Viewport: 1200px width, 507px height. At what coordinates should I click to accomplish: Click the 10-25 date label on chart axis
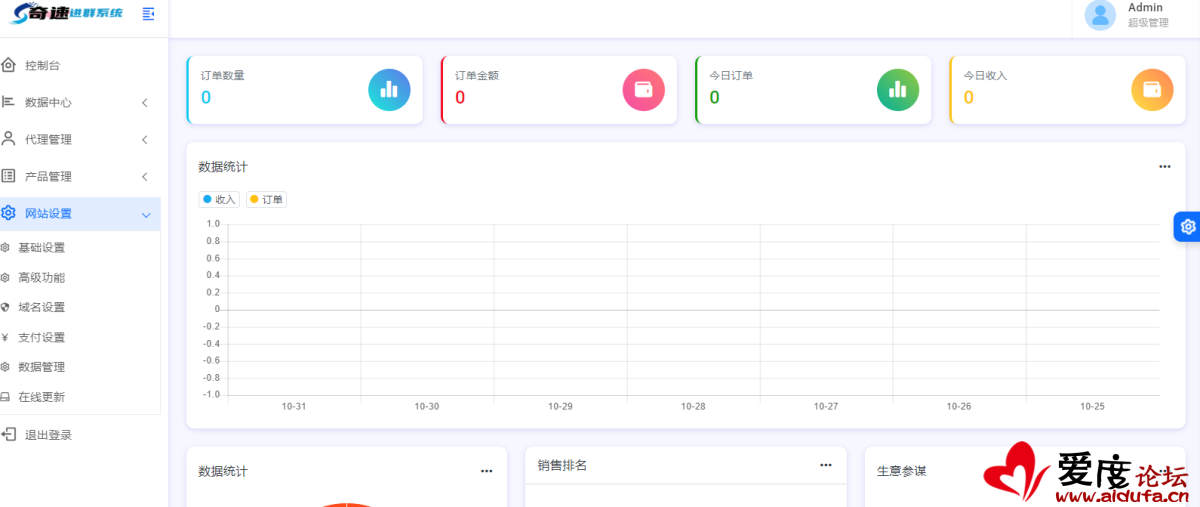[1092, 406]
